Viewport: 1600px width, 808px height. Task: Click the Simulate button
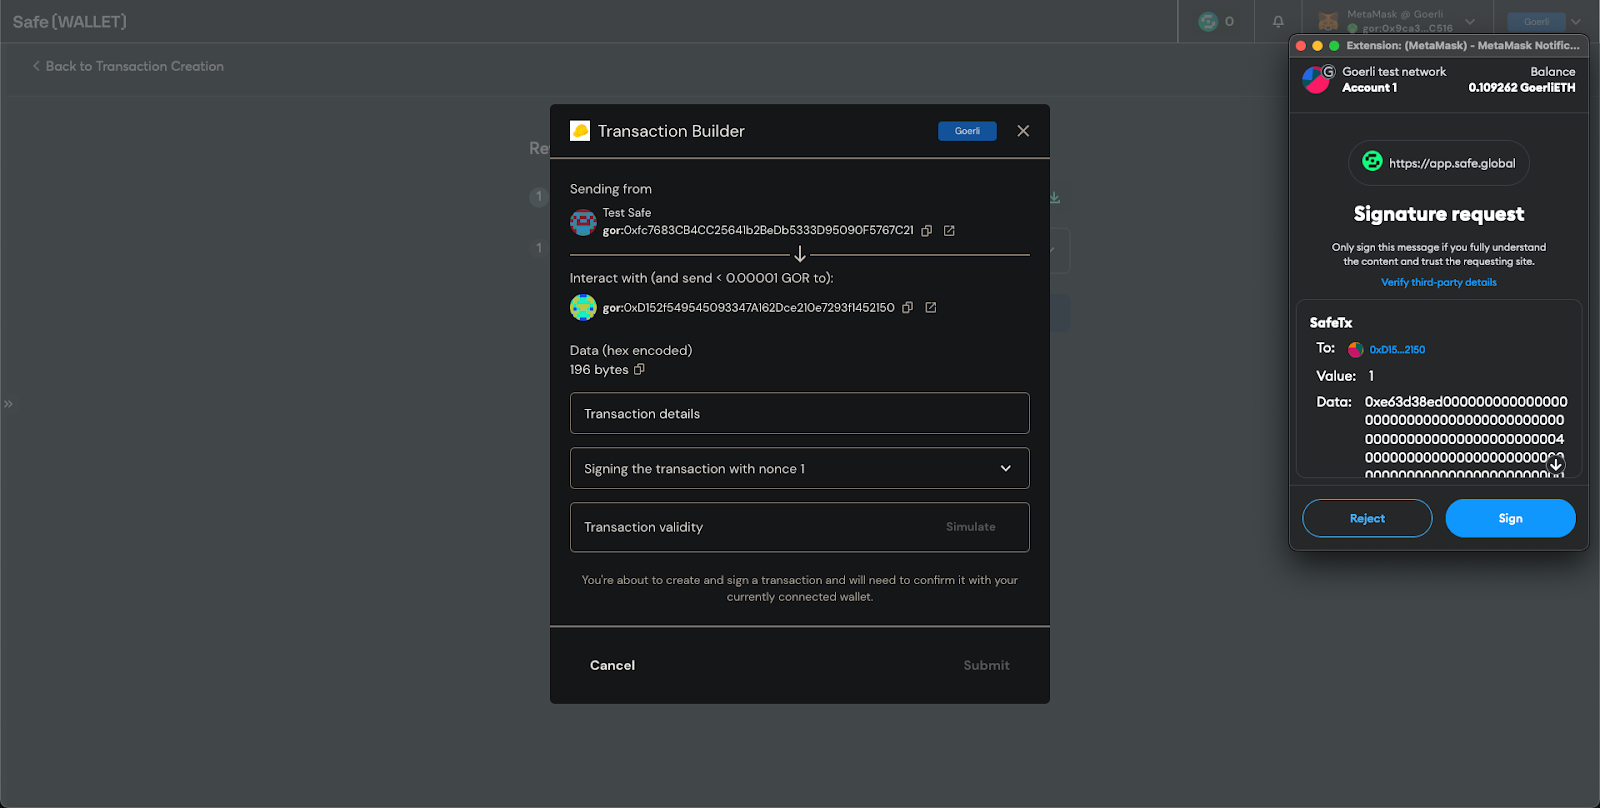point(970,527)
